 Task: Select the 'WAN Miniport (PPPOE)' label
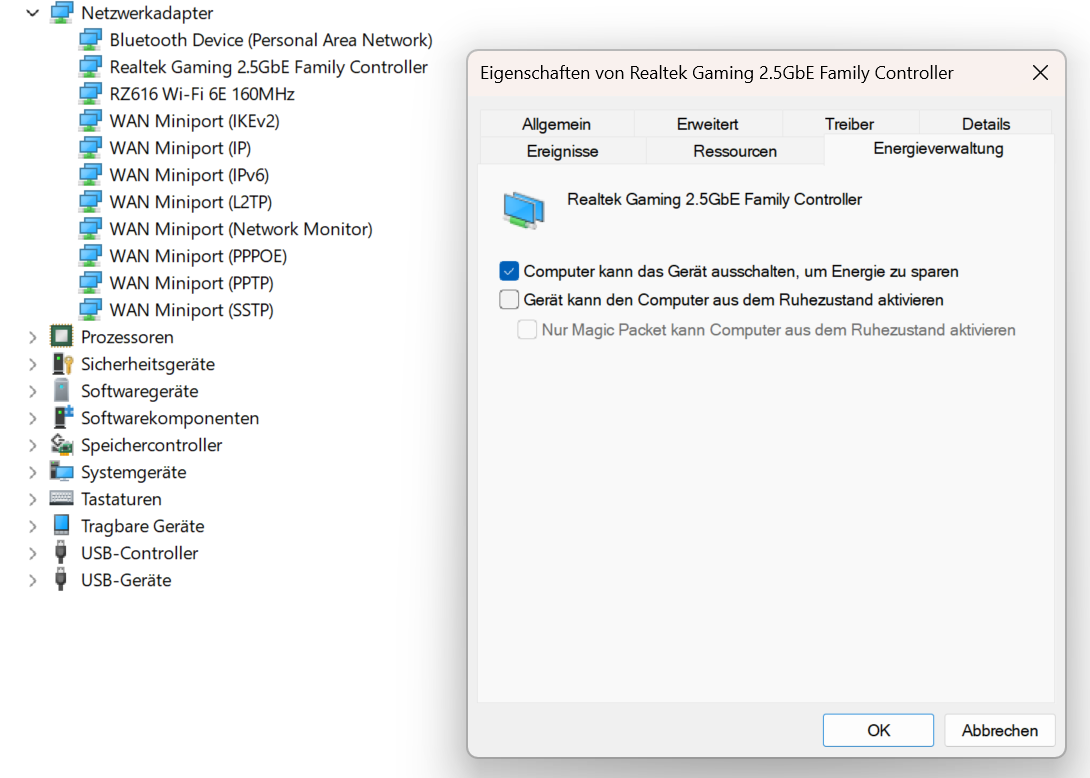pyautogui.click(x=198, y=256)
